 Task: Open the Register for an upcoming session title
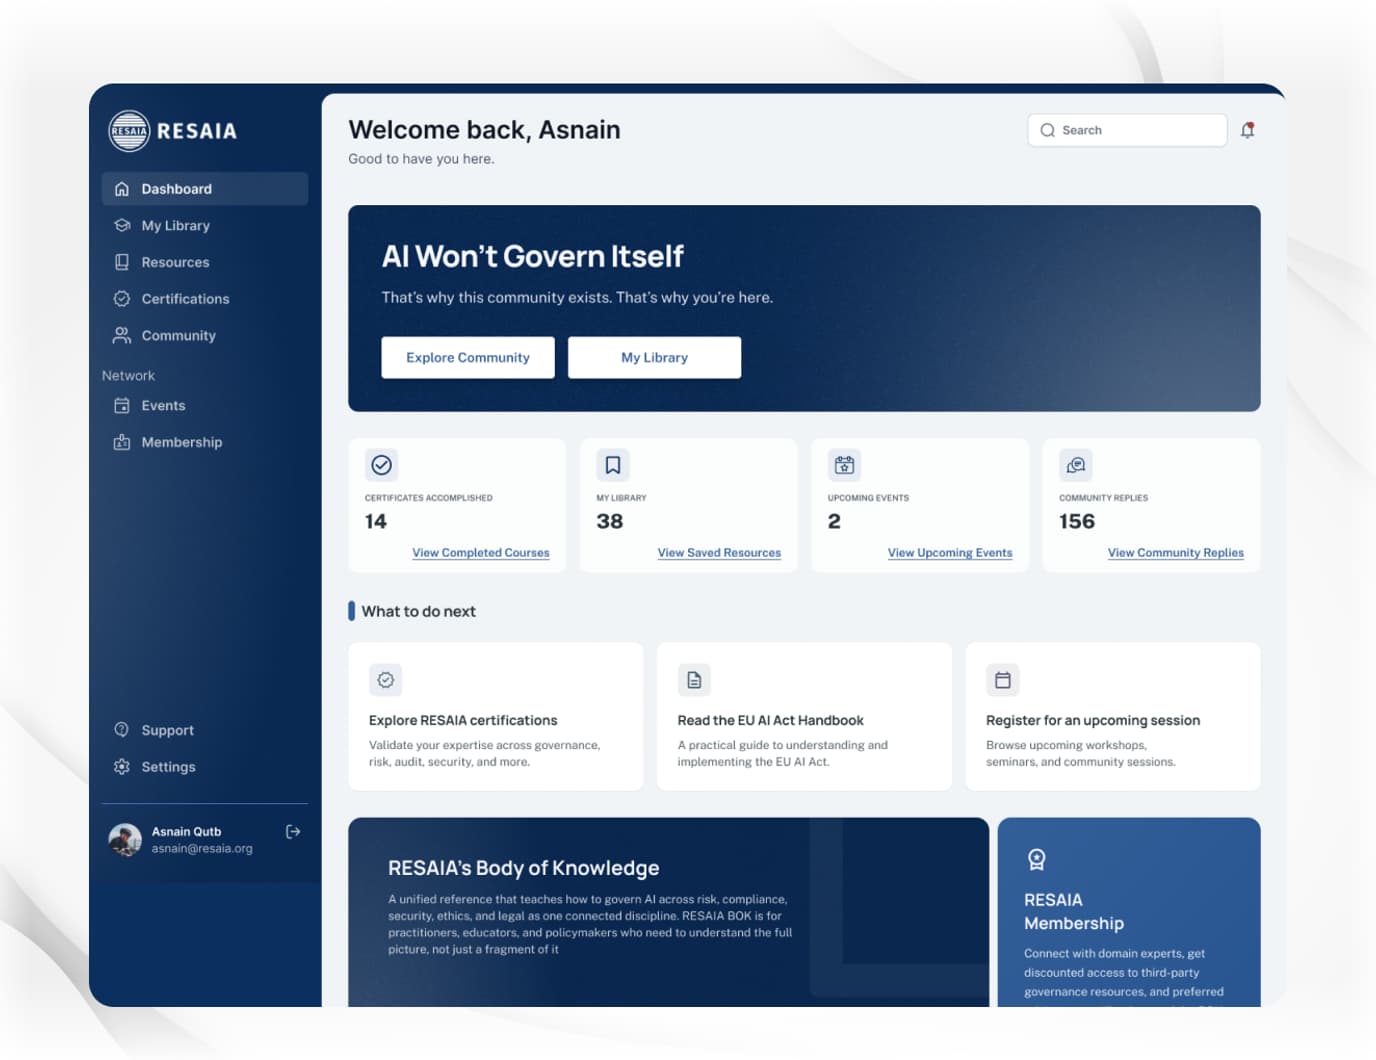1093,721
